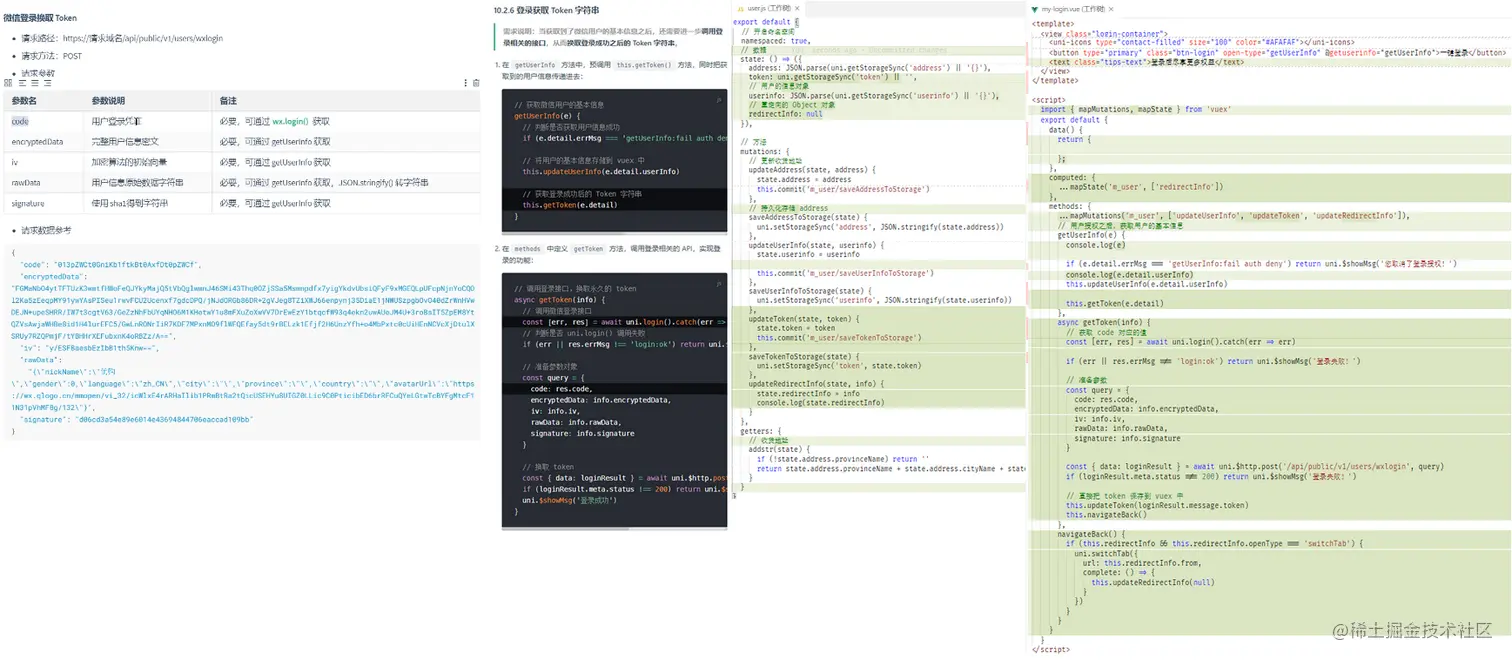1512x660 pixels.
Task: Click the '<template>' opening tag in my-login.vue
Action: click(1053, 23)
